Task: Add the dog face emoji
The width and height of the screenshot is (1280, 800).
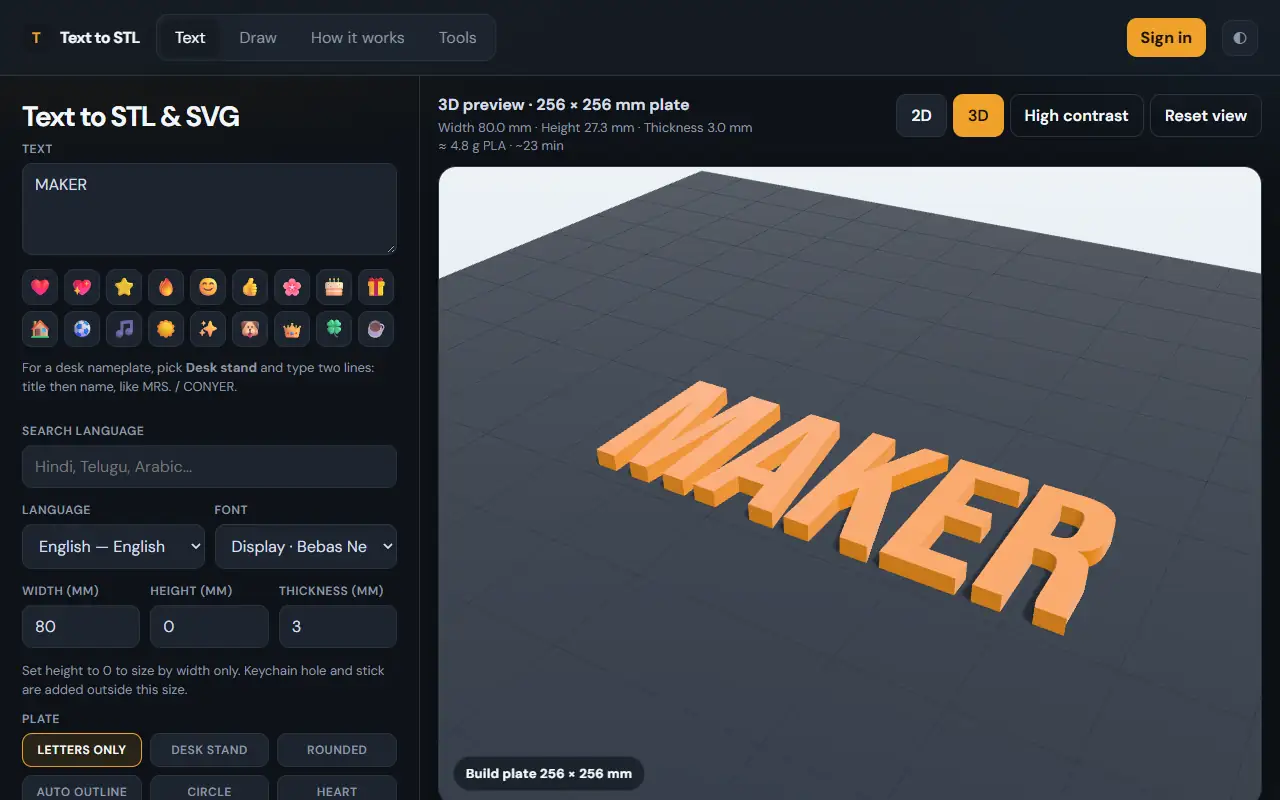Action: [x=250, y=329]
